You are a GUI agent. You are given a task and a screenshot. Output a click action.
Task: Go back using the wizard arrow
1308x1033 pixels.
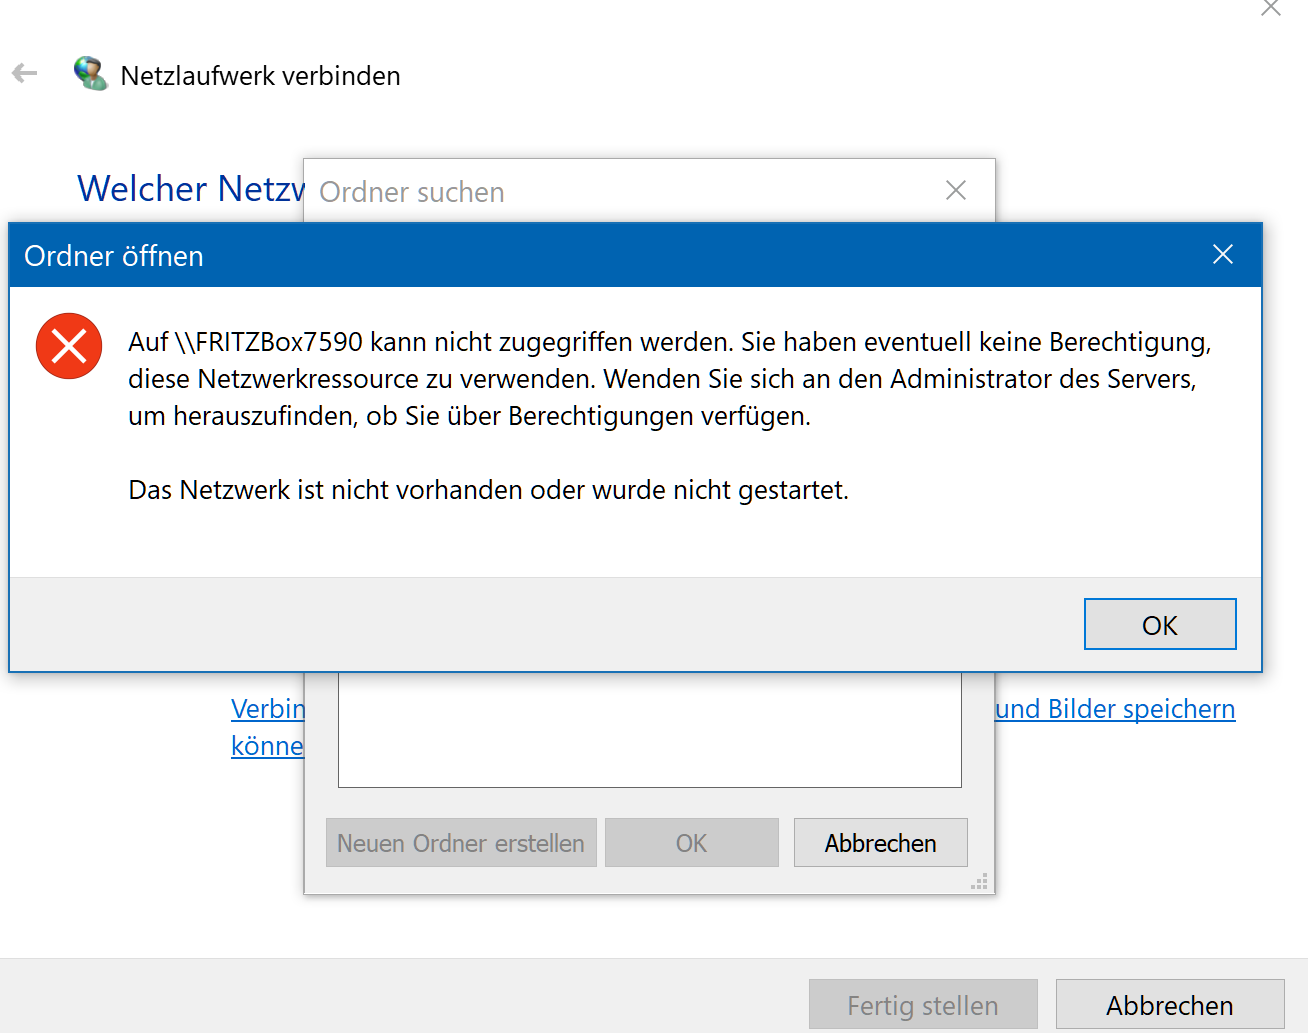[x=25, y=73]
